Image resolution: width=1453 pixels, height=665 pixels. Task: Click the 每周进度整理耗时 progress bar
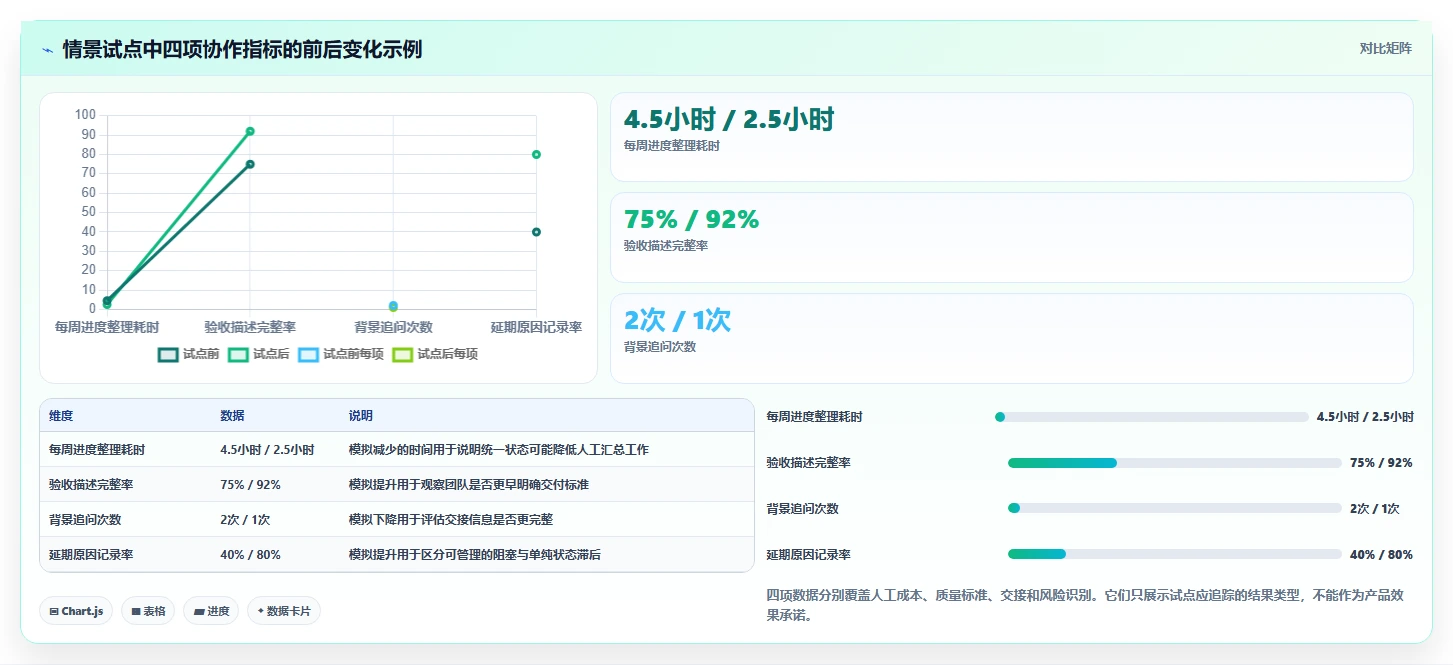[x=1152, y=417]
